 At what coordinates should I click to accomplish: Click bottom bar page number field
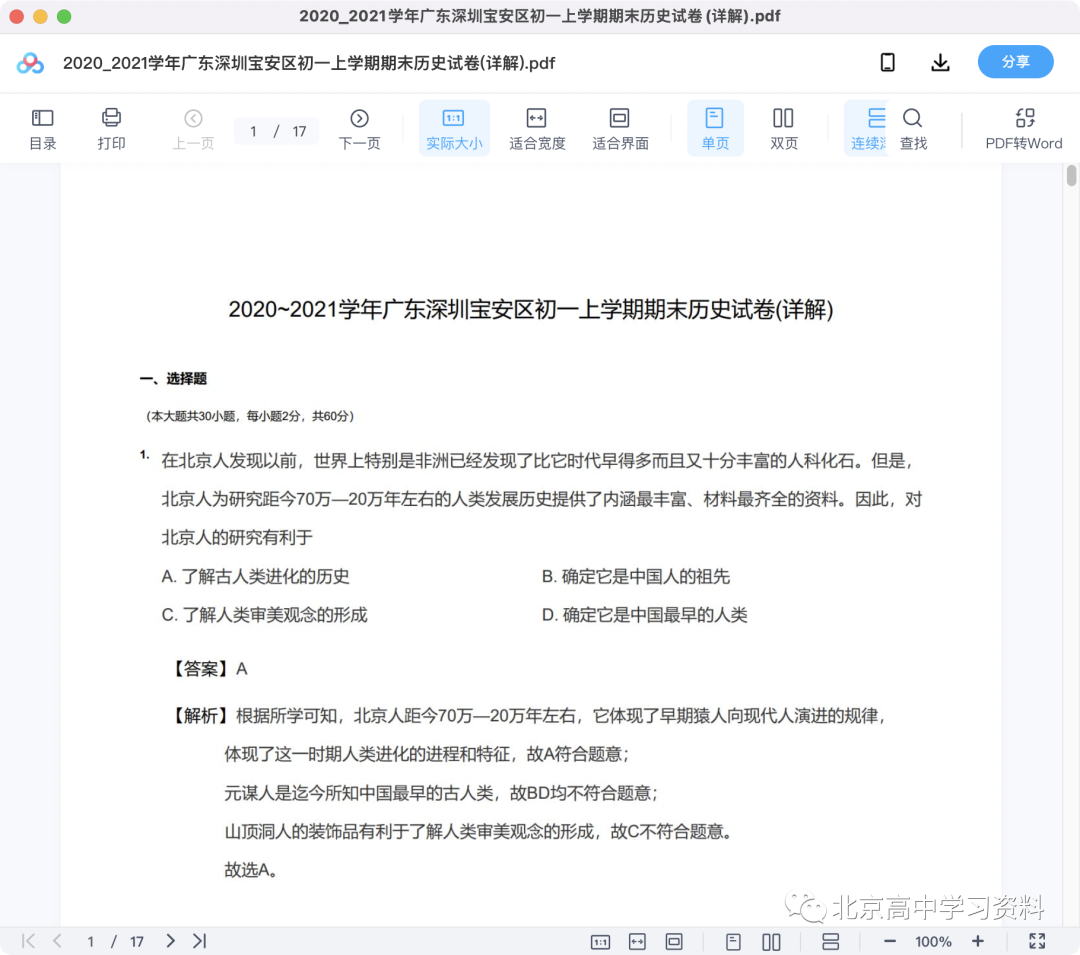tap(91, 942)
